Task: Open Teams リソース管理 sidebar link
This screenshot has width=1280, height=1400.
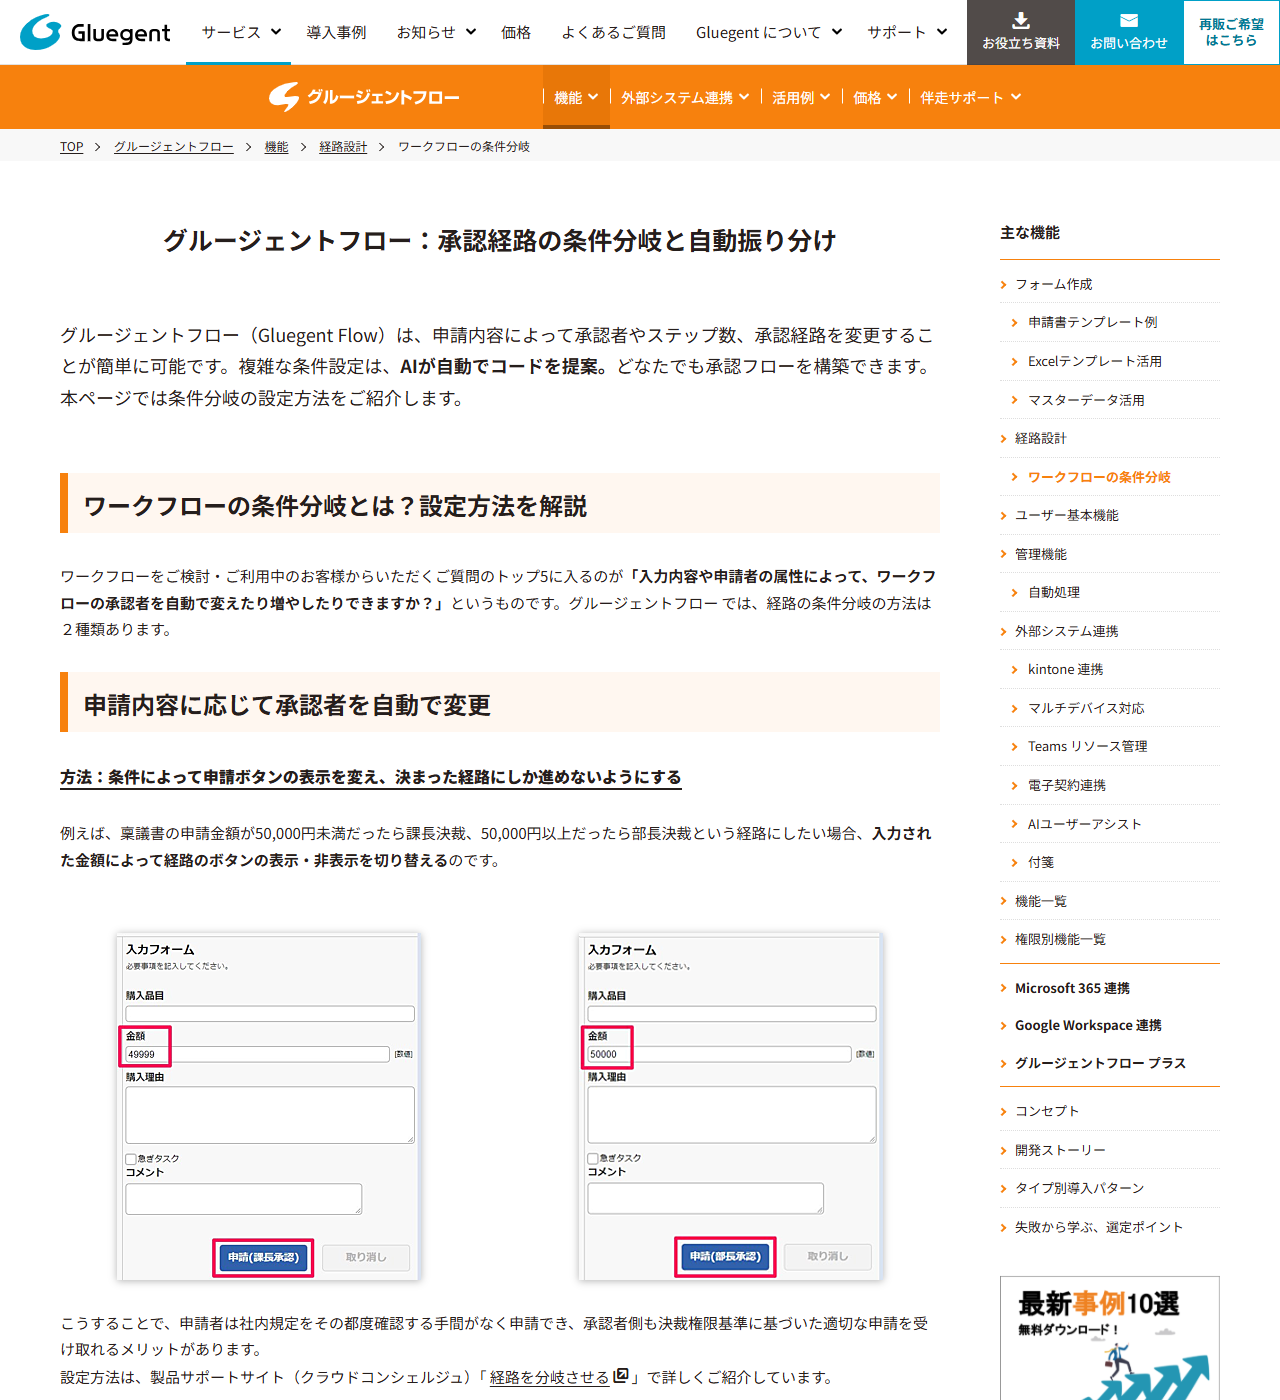Action: pyautogui.click(x=1087, y=746)
